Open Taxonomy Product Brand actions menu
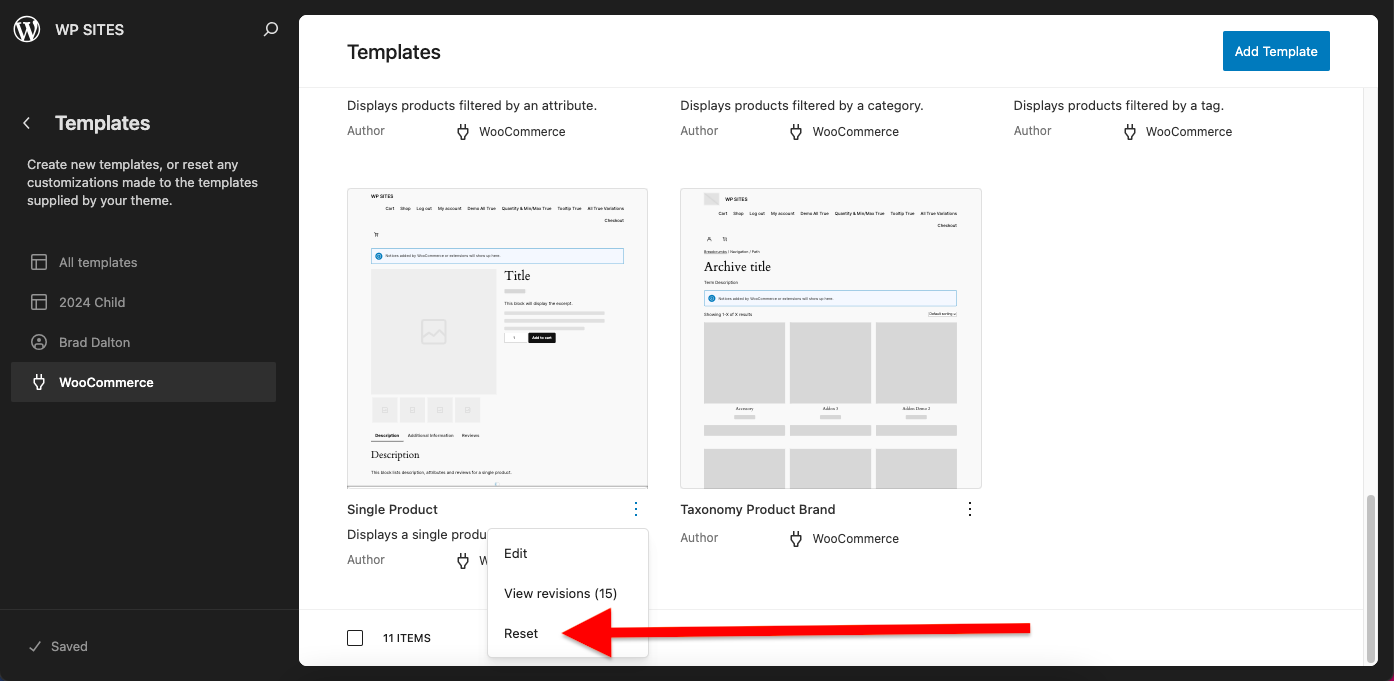The image size is (1394, 681). [969, 509]
